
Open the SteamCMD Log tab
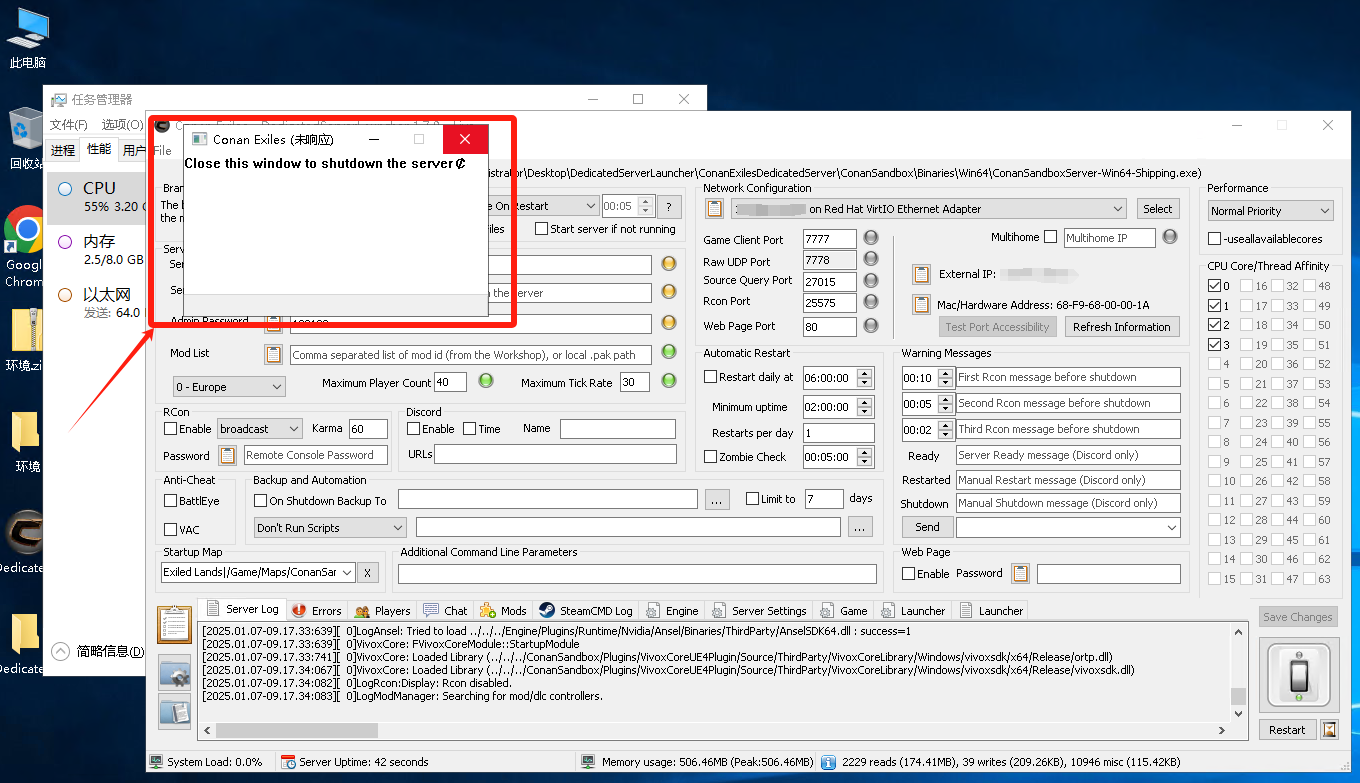[586, 611]
